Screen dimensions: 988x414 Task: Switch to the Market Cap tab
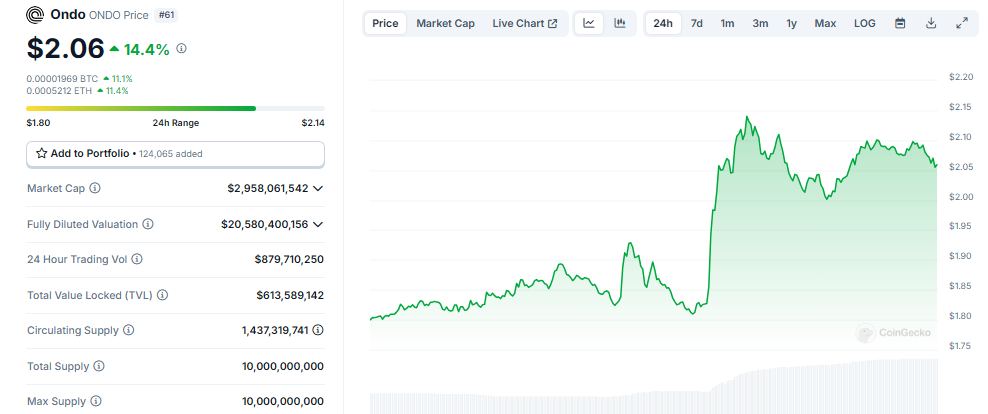coord(445,23)
